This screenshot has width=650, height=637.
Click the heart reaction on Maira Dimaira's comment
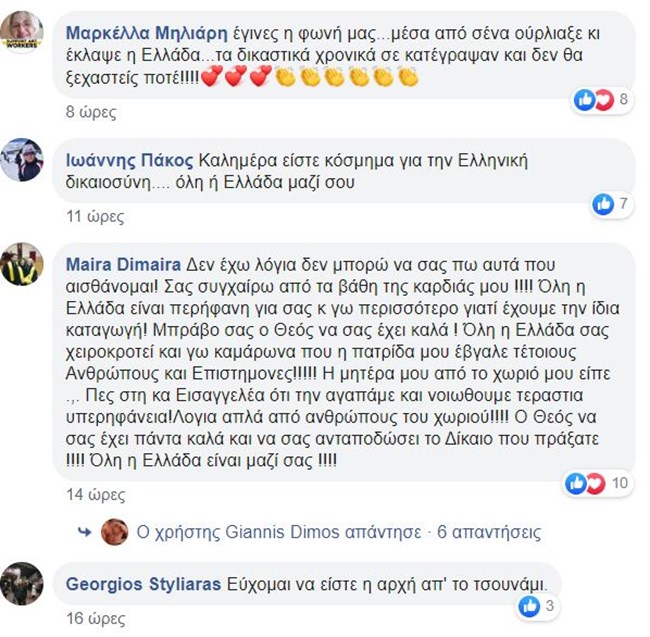point(596,483)
